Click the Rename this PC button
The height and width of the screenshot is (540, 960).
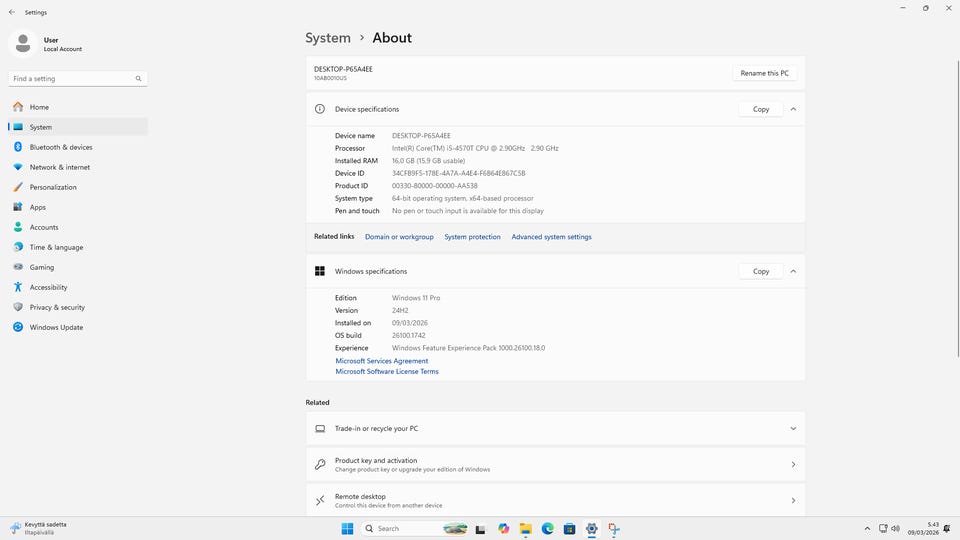tap(765, 73)
